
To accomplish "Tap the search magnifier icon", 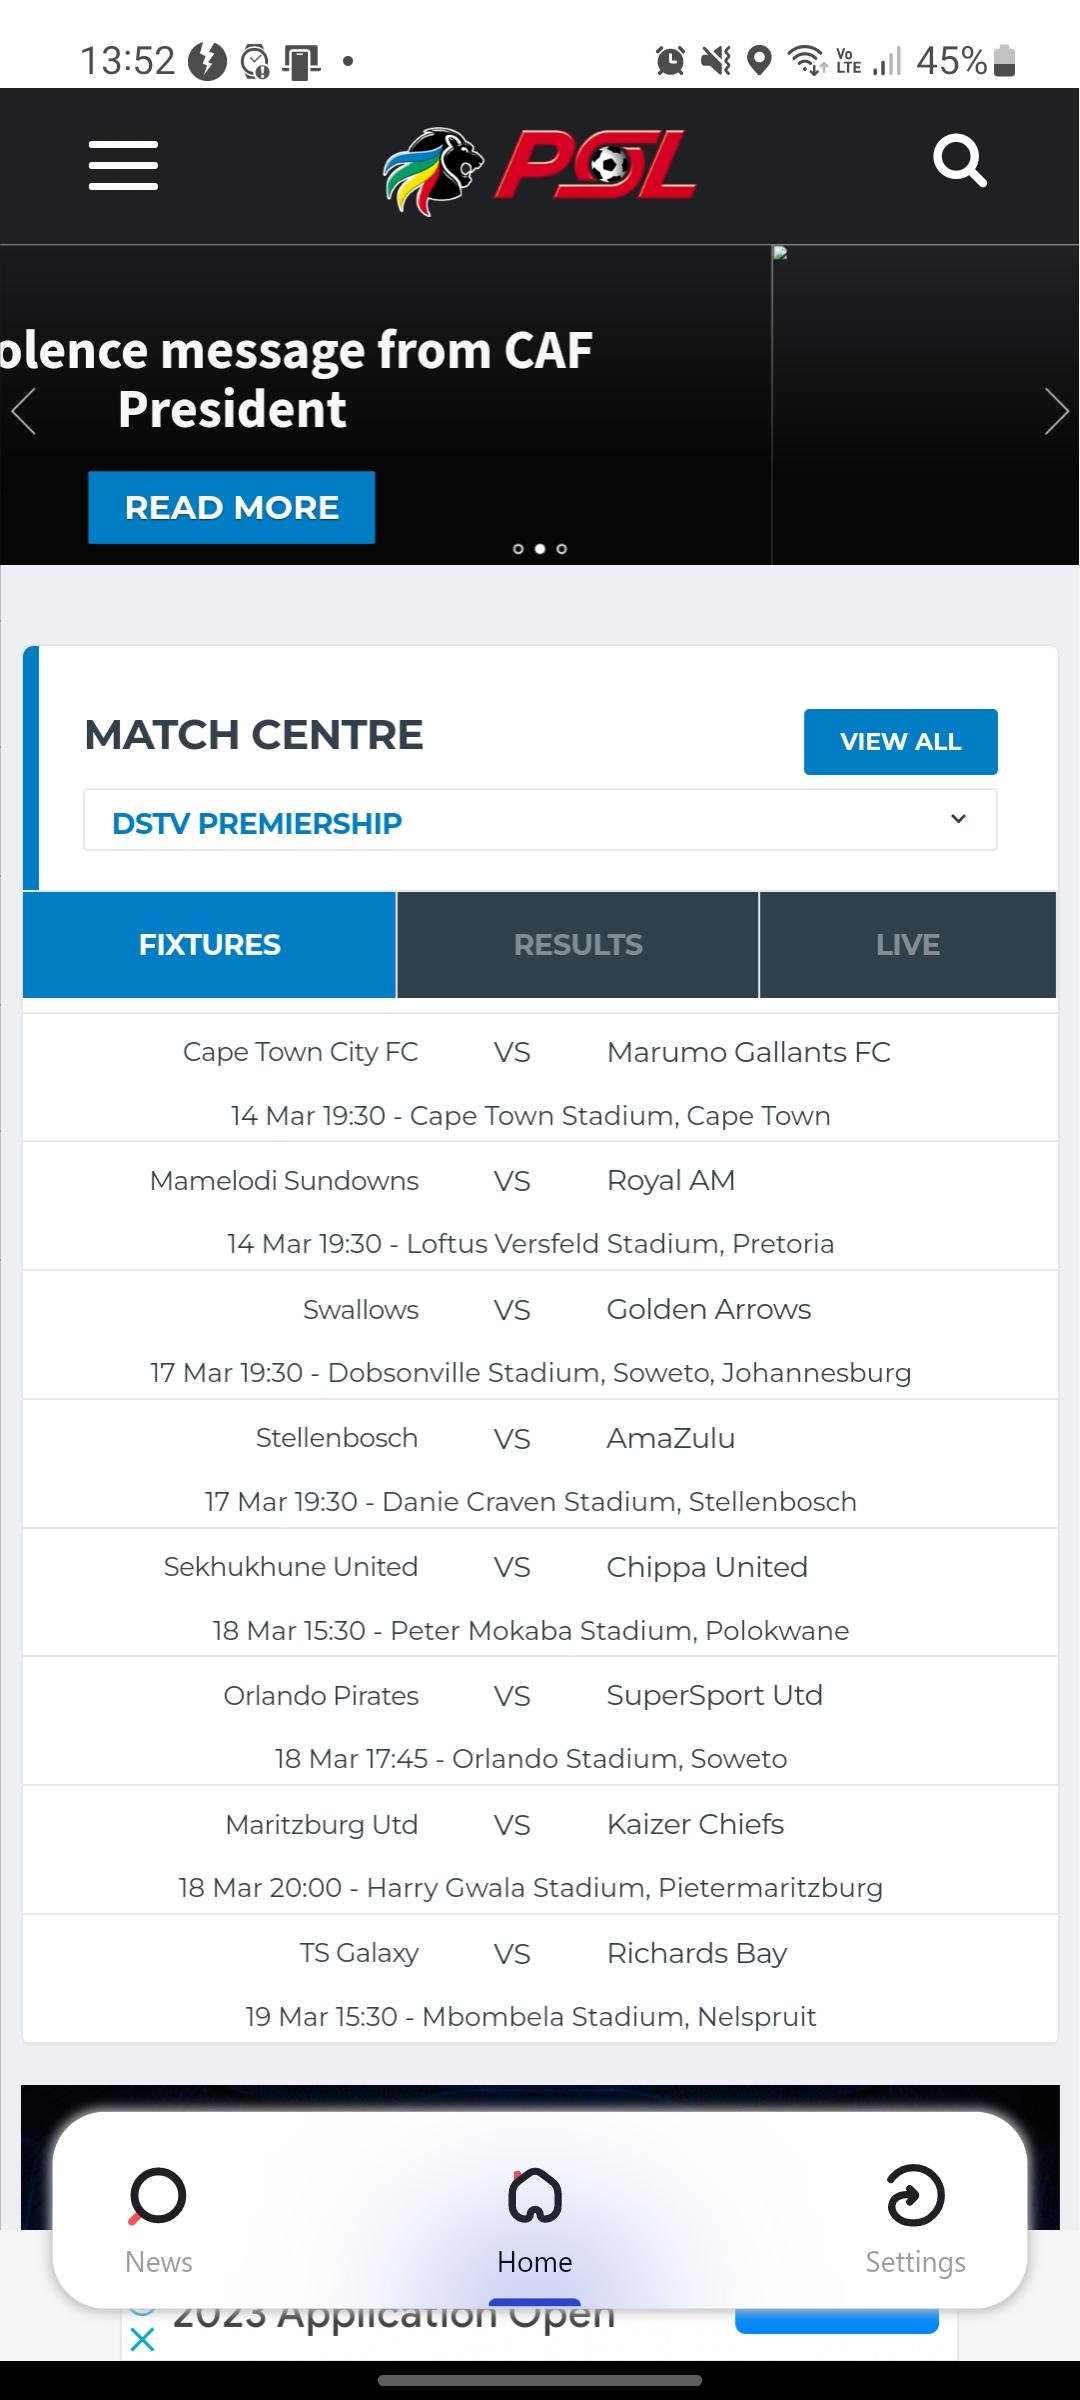I will pos(960,160).
